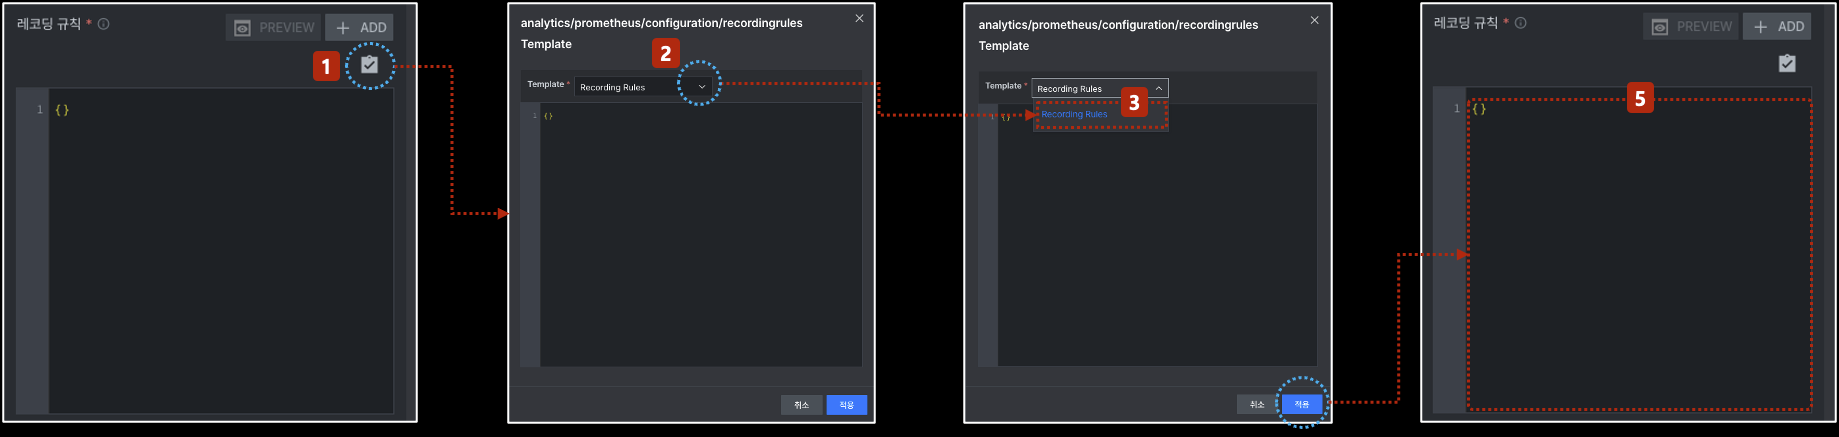Click 적용 in the dialog with the collapsed dropdown
The height and width of the screenshot is (437, 1839).
click(846, 405)
